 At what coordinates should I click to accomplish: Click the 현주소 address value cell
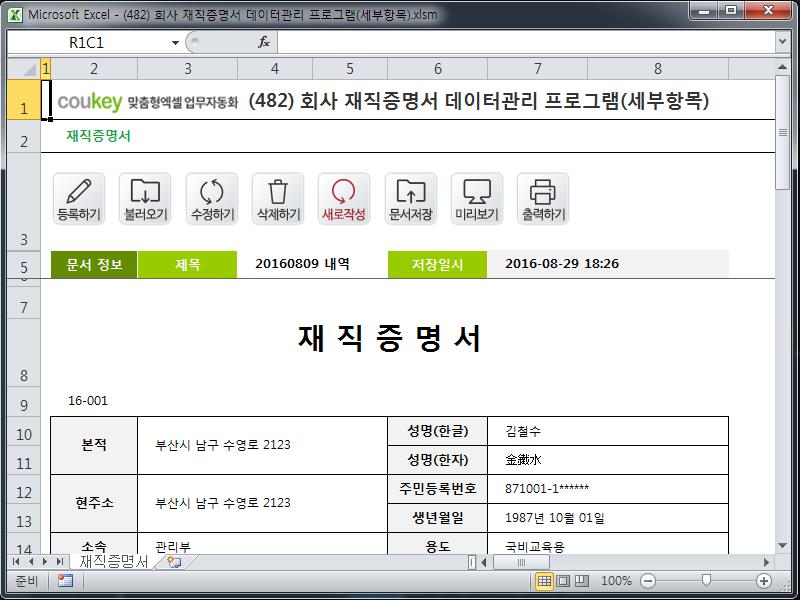tap(262, 504)
